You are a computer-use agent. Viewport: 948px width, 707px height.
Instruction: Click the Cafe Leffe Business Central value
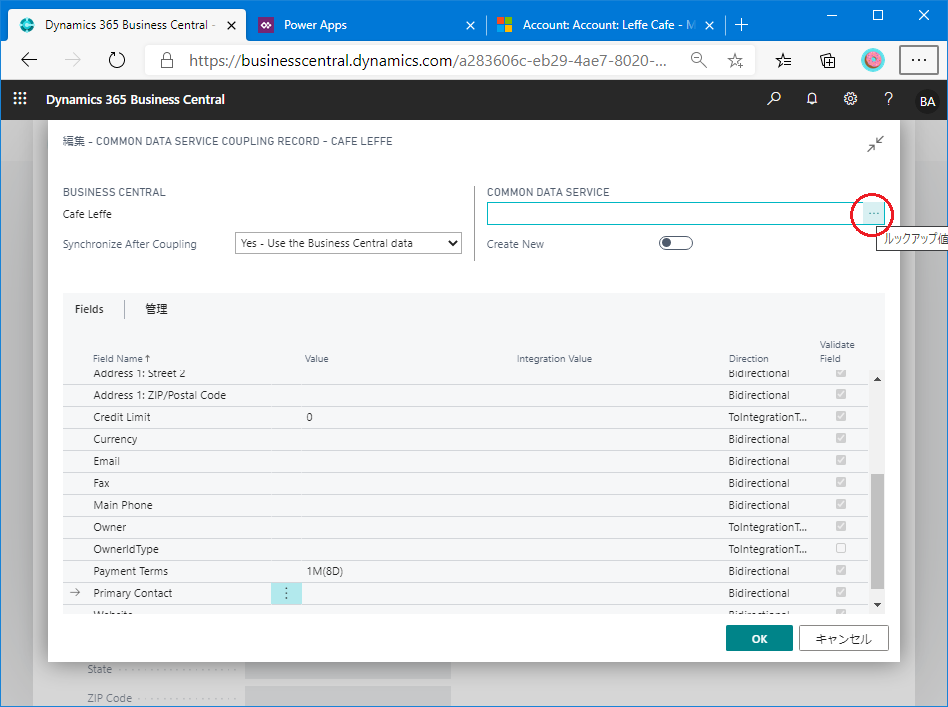[87, 214]
